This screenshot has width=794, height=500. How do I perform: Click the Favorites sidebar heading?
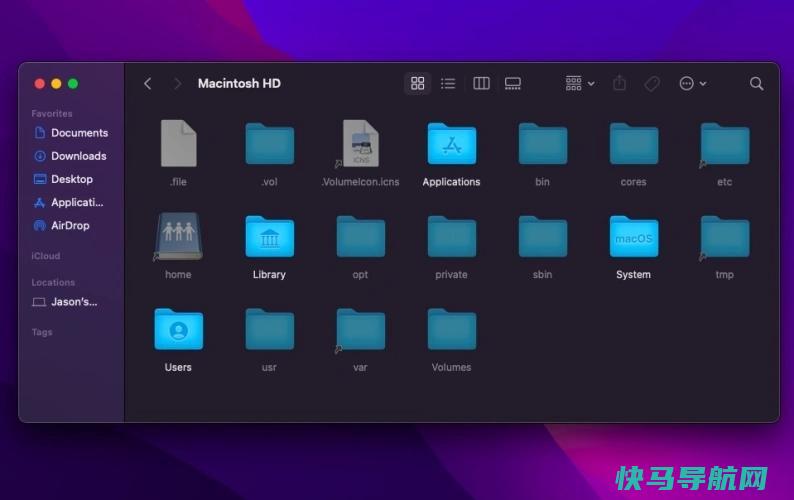coord(52,113)
